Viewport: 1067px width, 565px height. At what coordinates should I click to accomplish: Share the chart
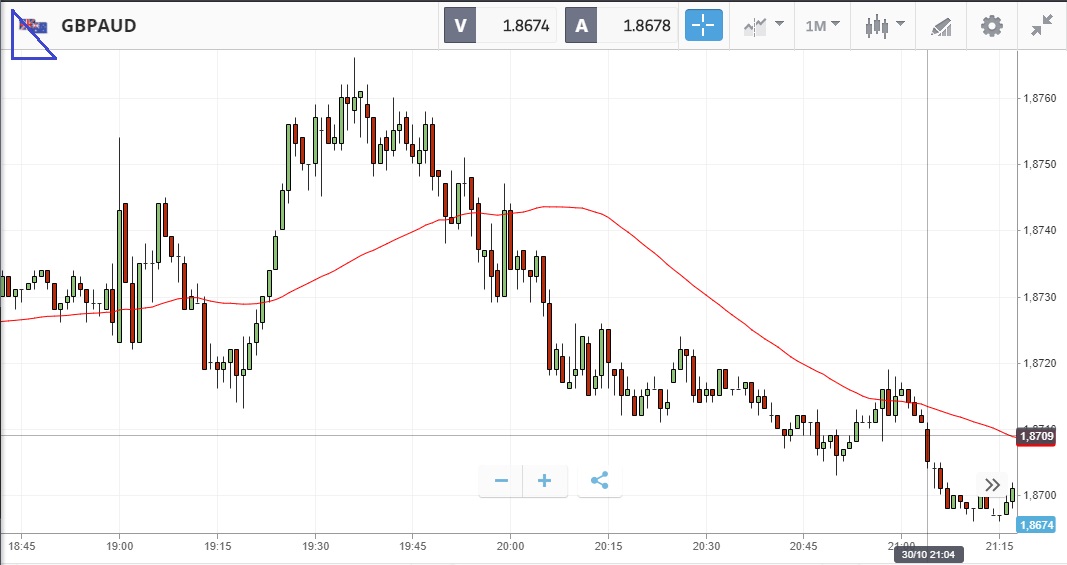click(599, 481)
